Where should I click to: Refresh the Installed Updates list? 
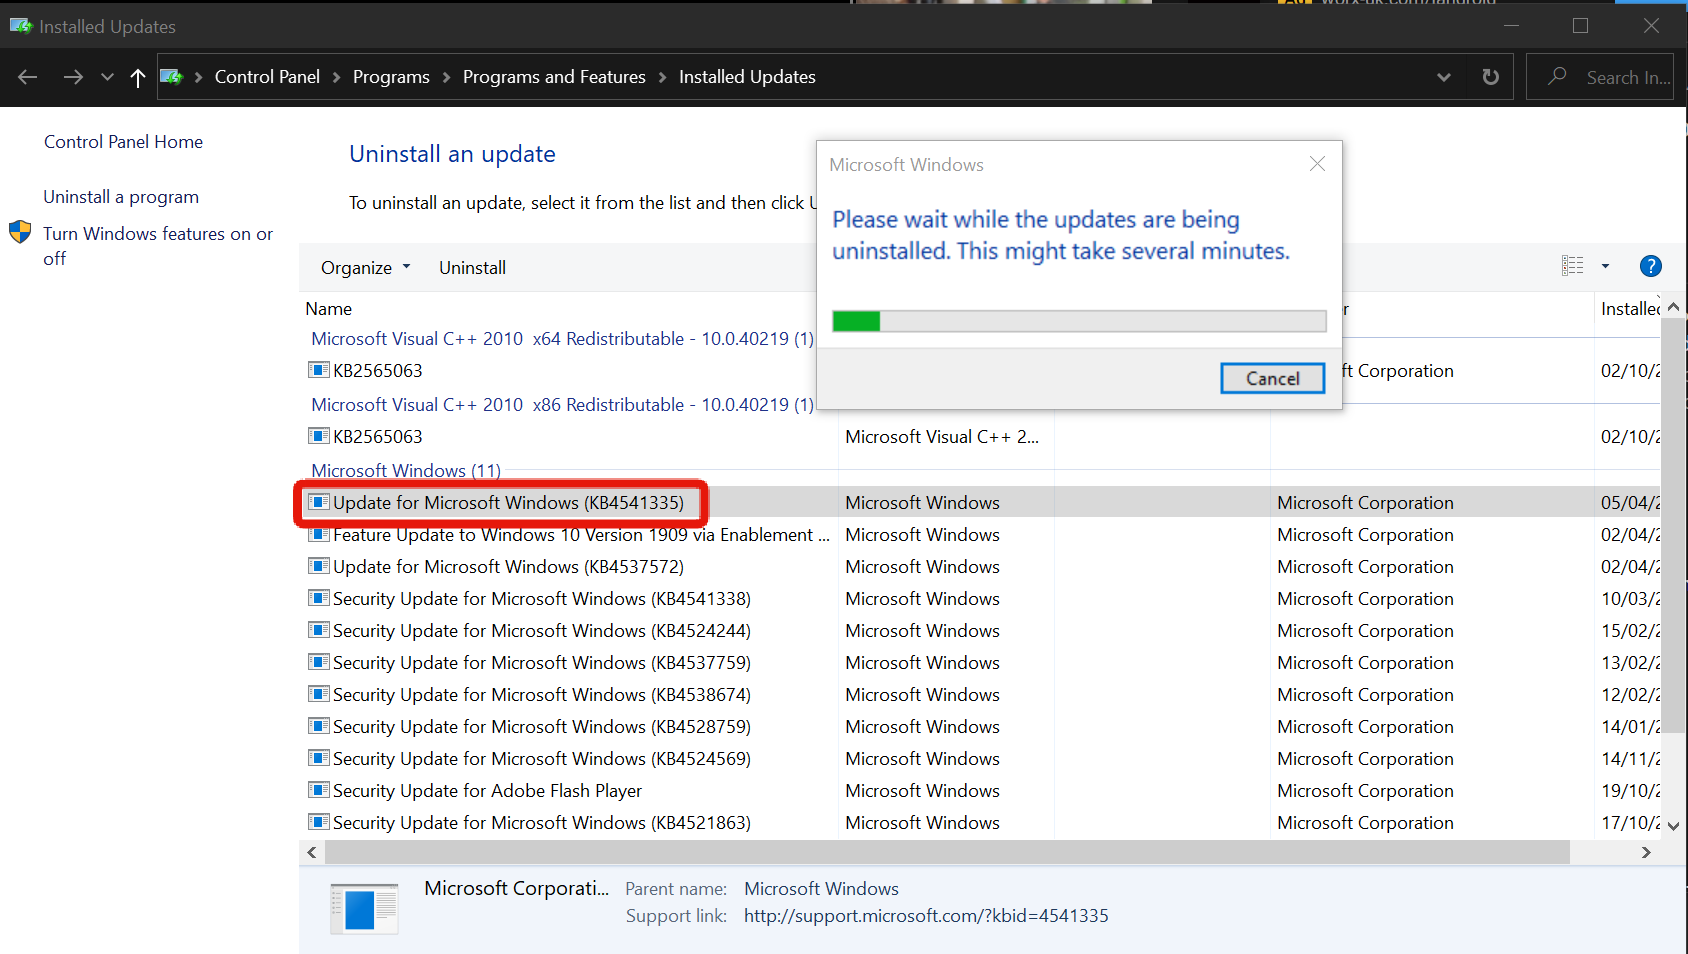(x=1490, y=77)
